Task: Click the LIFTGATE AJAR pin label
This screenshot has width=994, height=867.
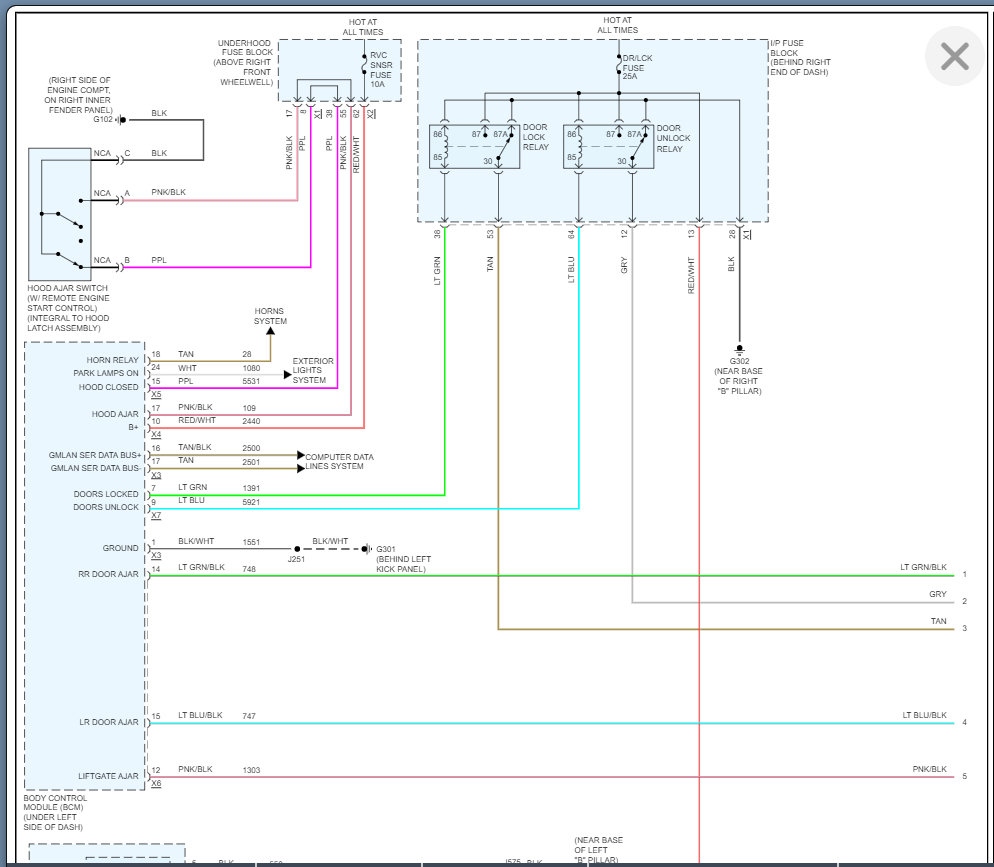Action: click(108, 776)
